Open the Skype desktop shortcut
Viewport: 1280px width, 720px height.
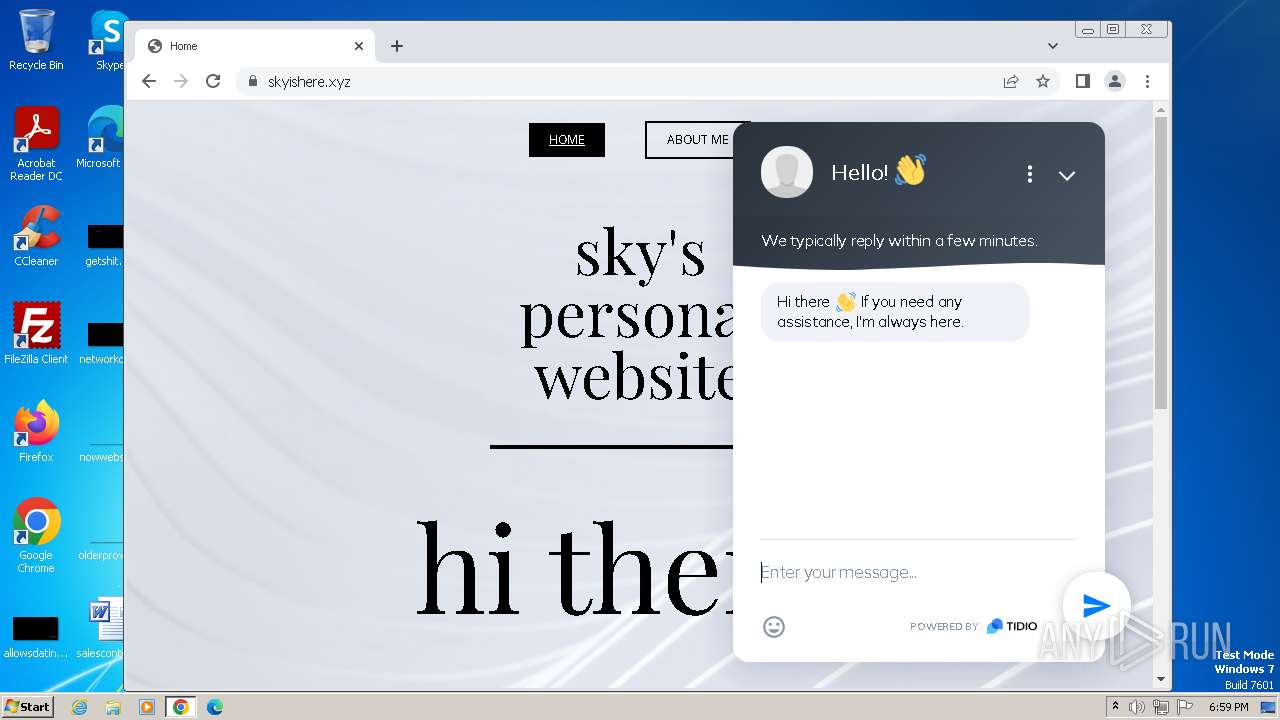108,41
